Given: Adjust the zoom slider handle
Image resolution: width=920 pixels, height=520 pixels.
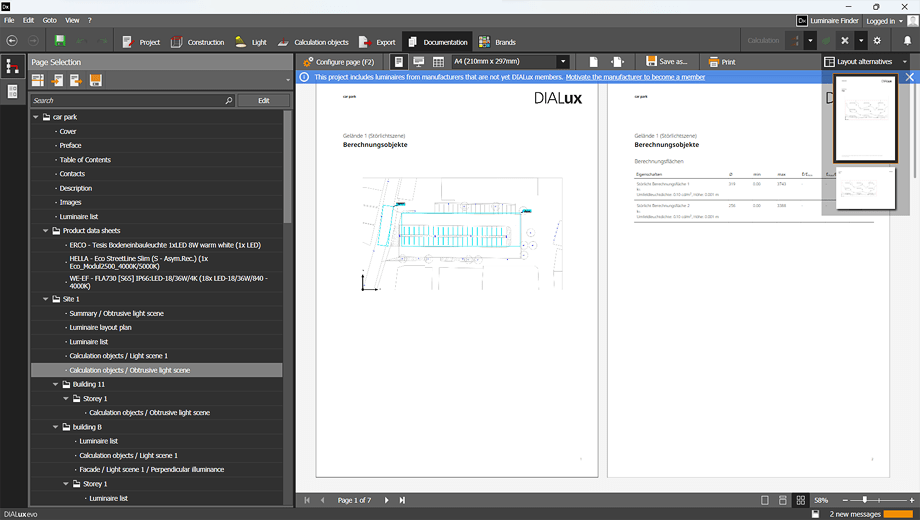Looking at the screenshot, I should coord(864,500).
